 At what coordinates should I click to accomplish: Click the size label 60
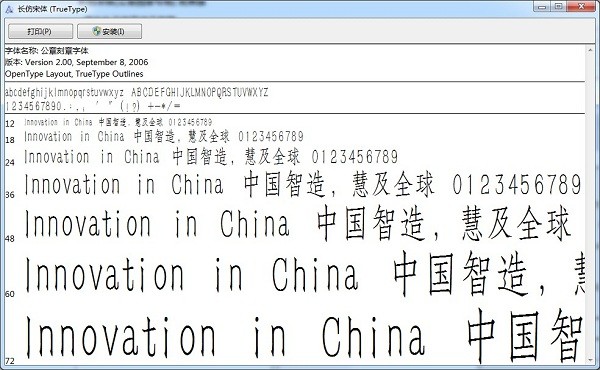pos(10,294)
